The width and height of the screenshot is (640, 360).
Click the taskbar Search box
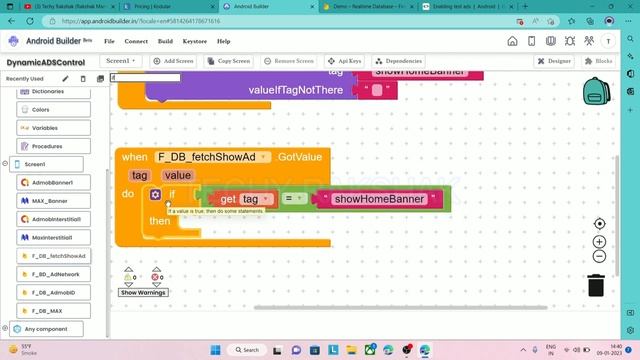point(247,350)
